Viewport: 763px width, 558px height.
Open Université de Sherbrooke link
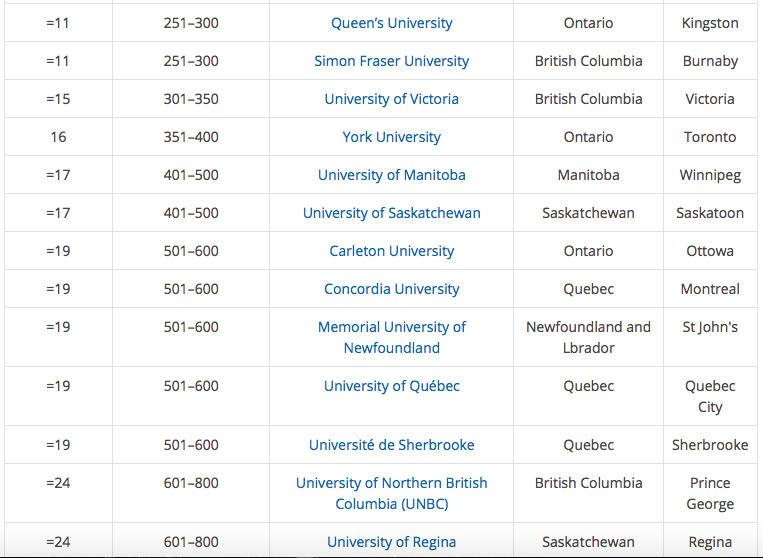click(x=391, y=445)
